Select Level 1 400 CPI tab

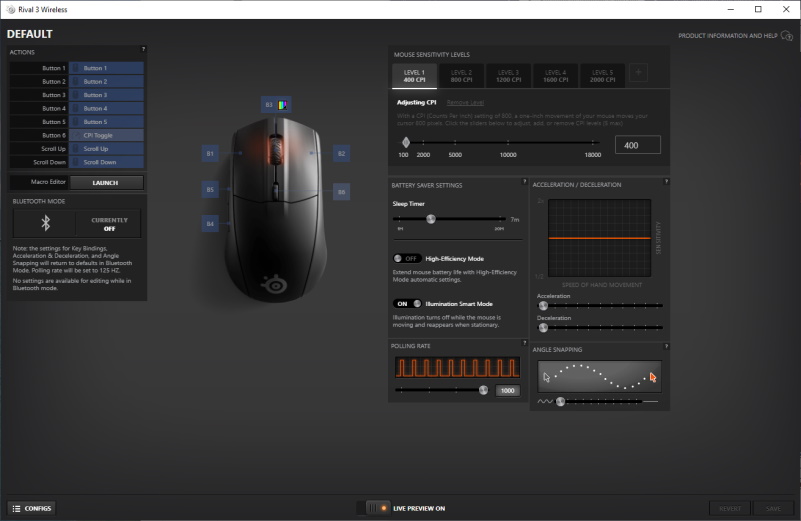point(414,76)
